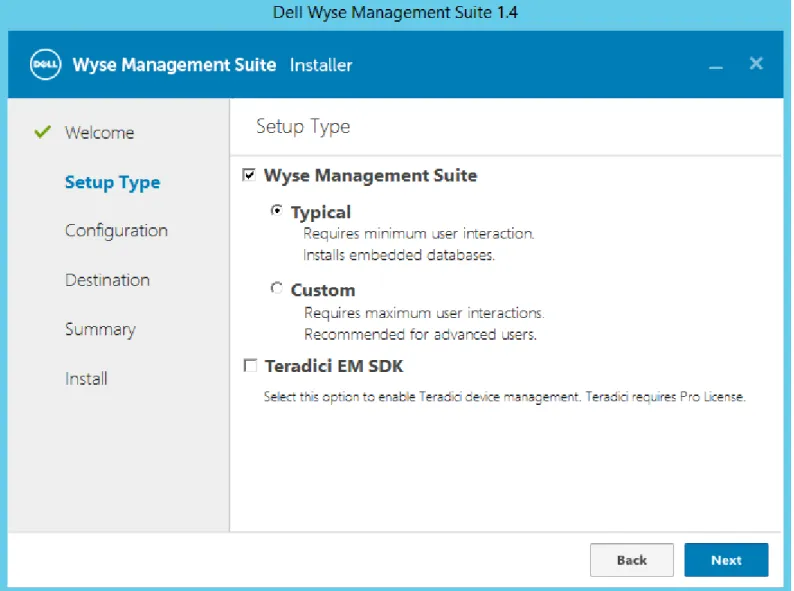Open the Configuration step in sidebar

tap(116, 231)
